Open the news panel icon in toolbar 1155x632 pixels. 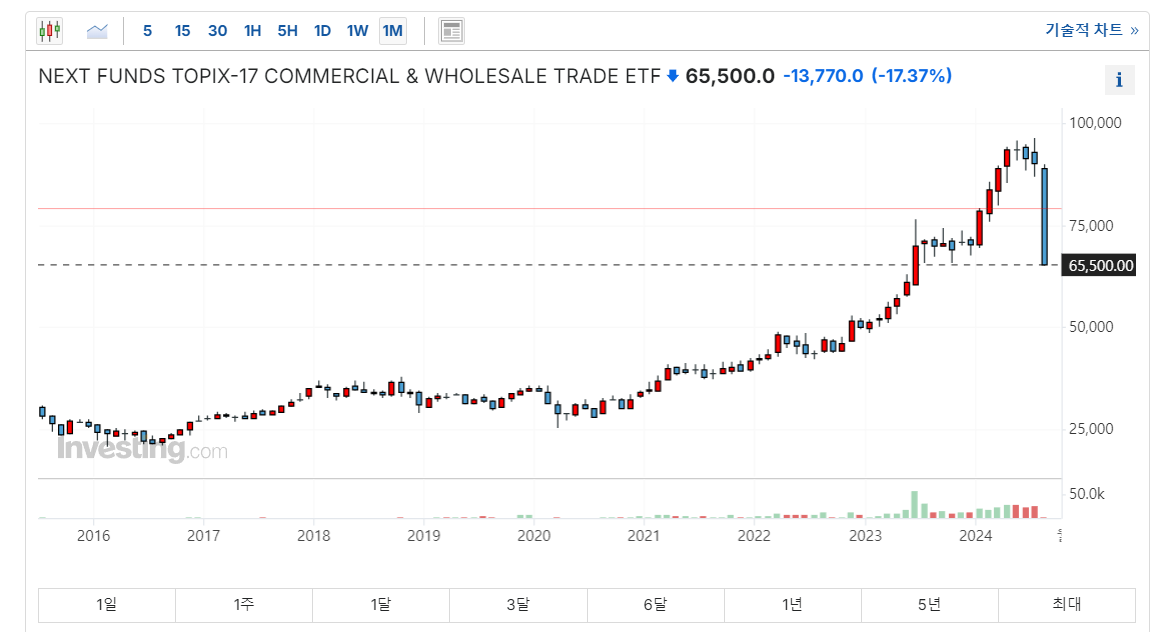point(451,31)
